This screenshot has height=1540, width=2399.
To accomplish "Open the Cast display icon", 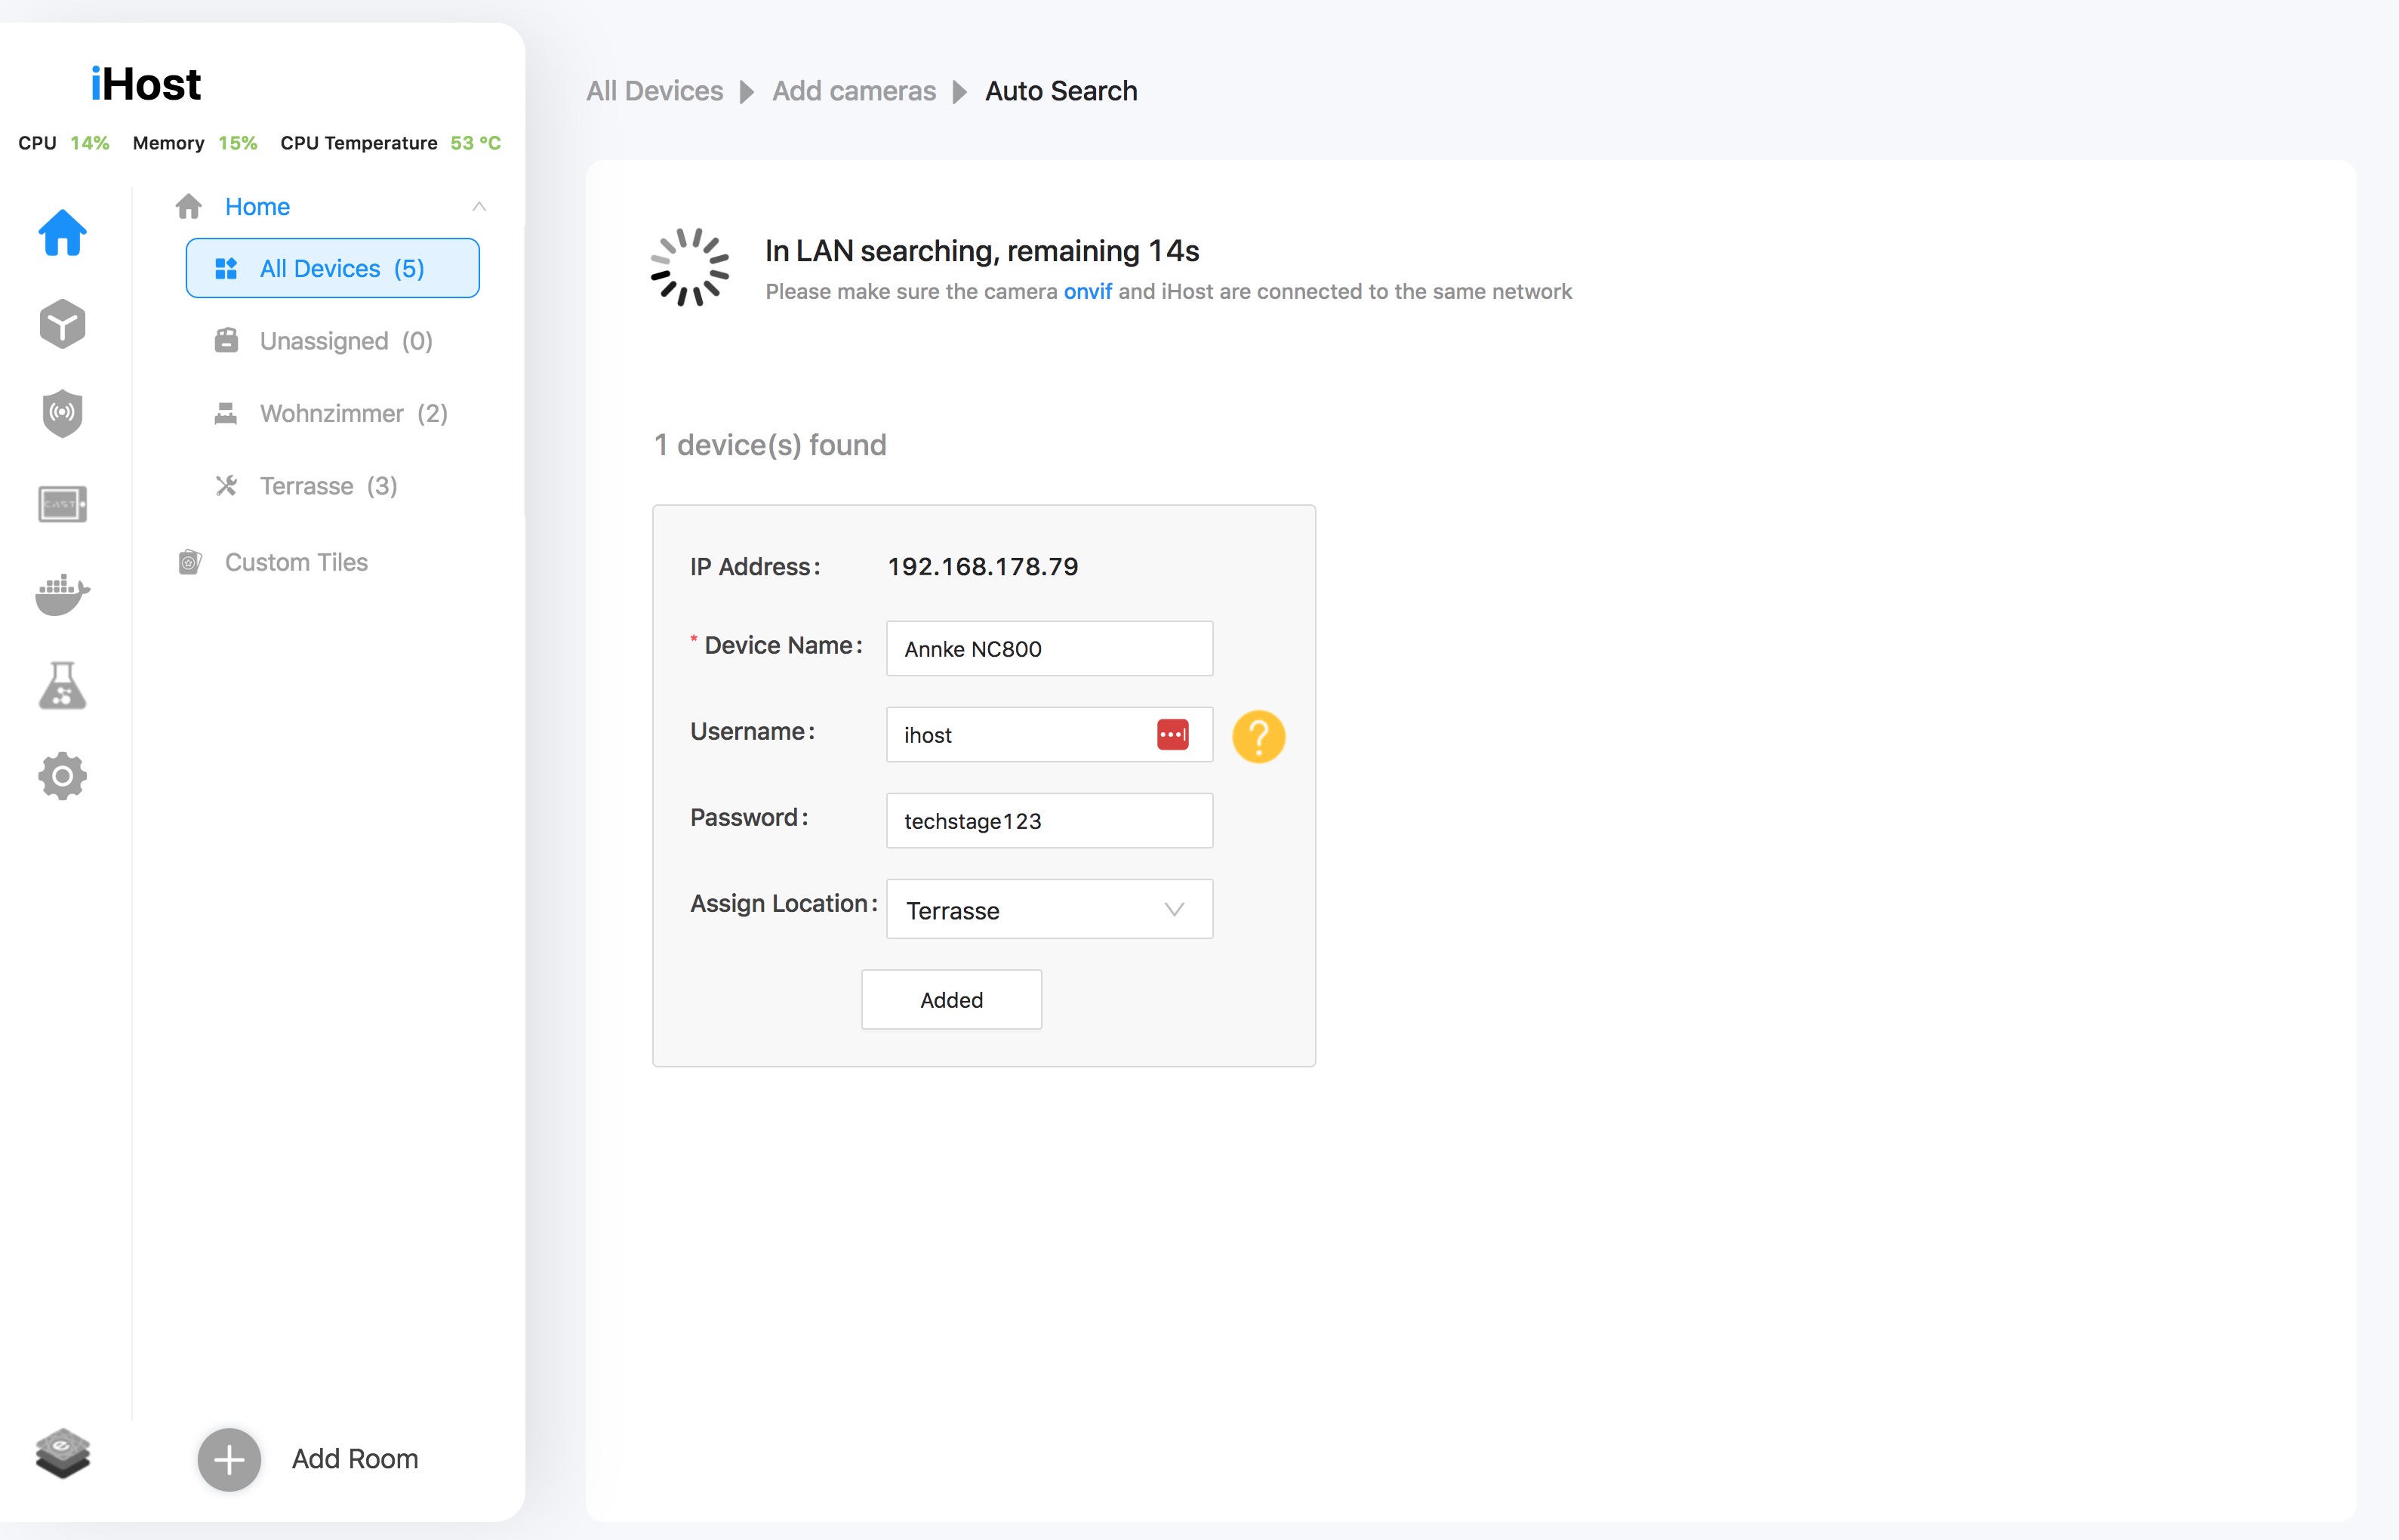I will coord(62,504).
